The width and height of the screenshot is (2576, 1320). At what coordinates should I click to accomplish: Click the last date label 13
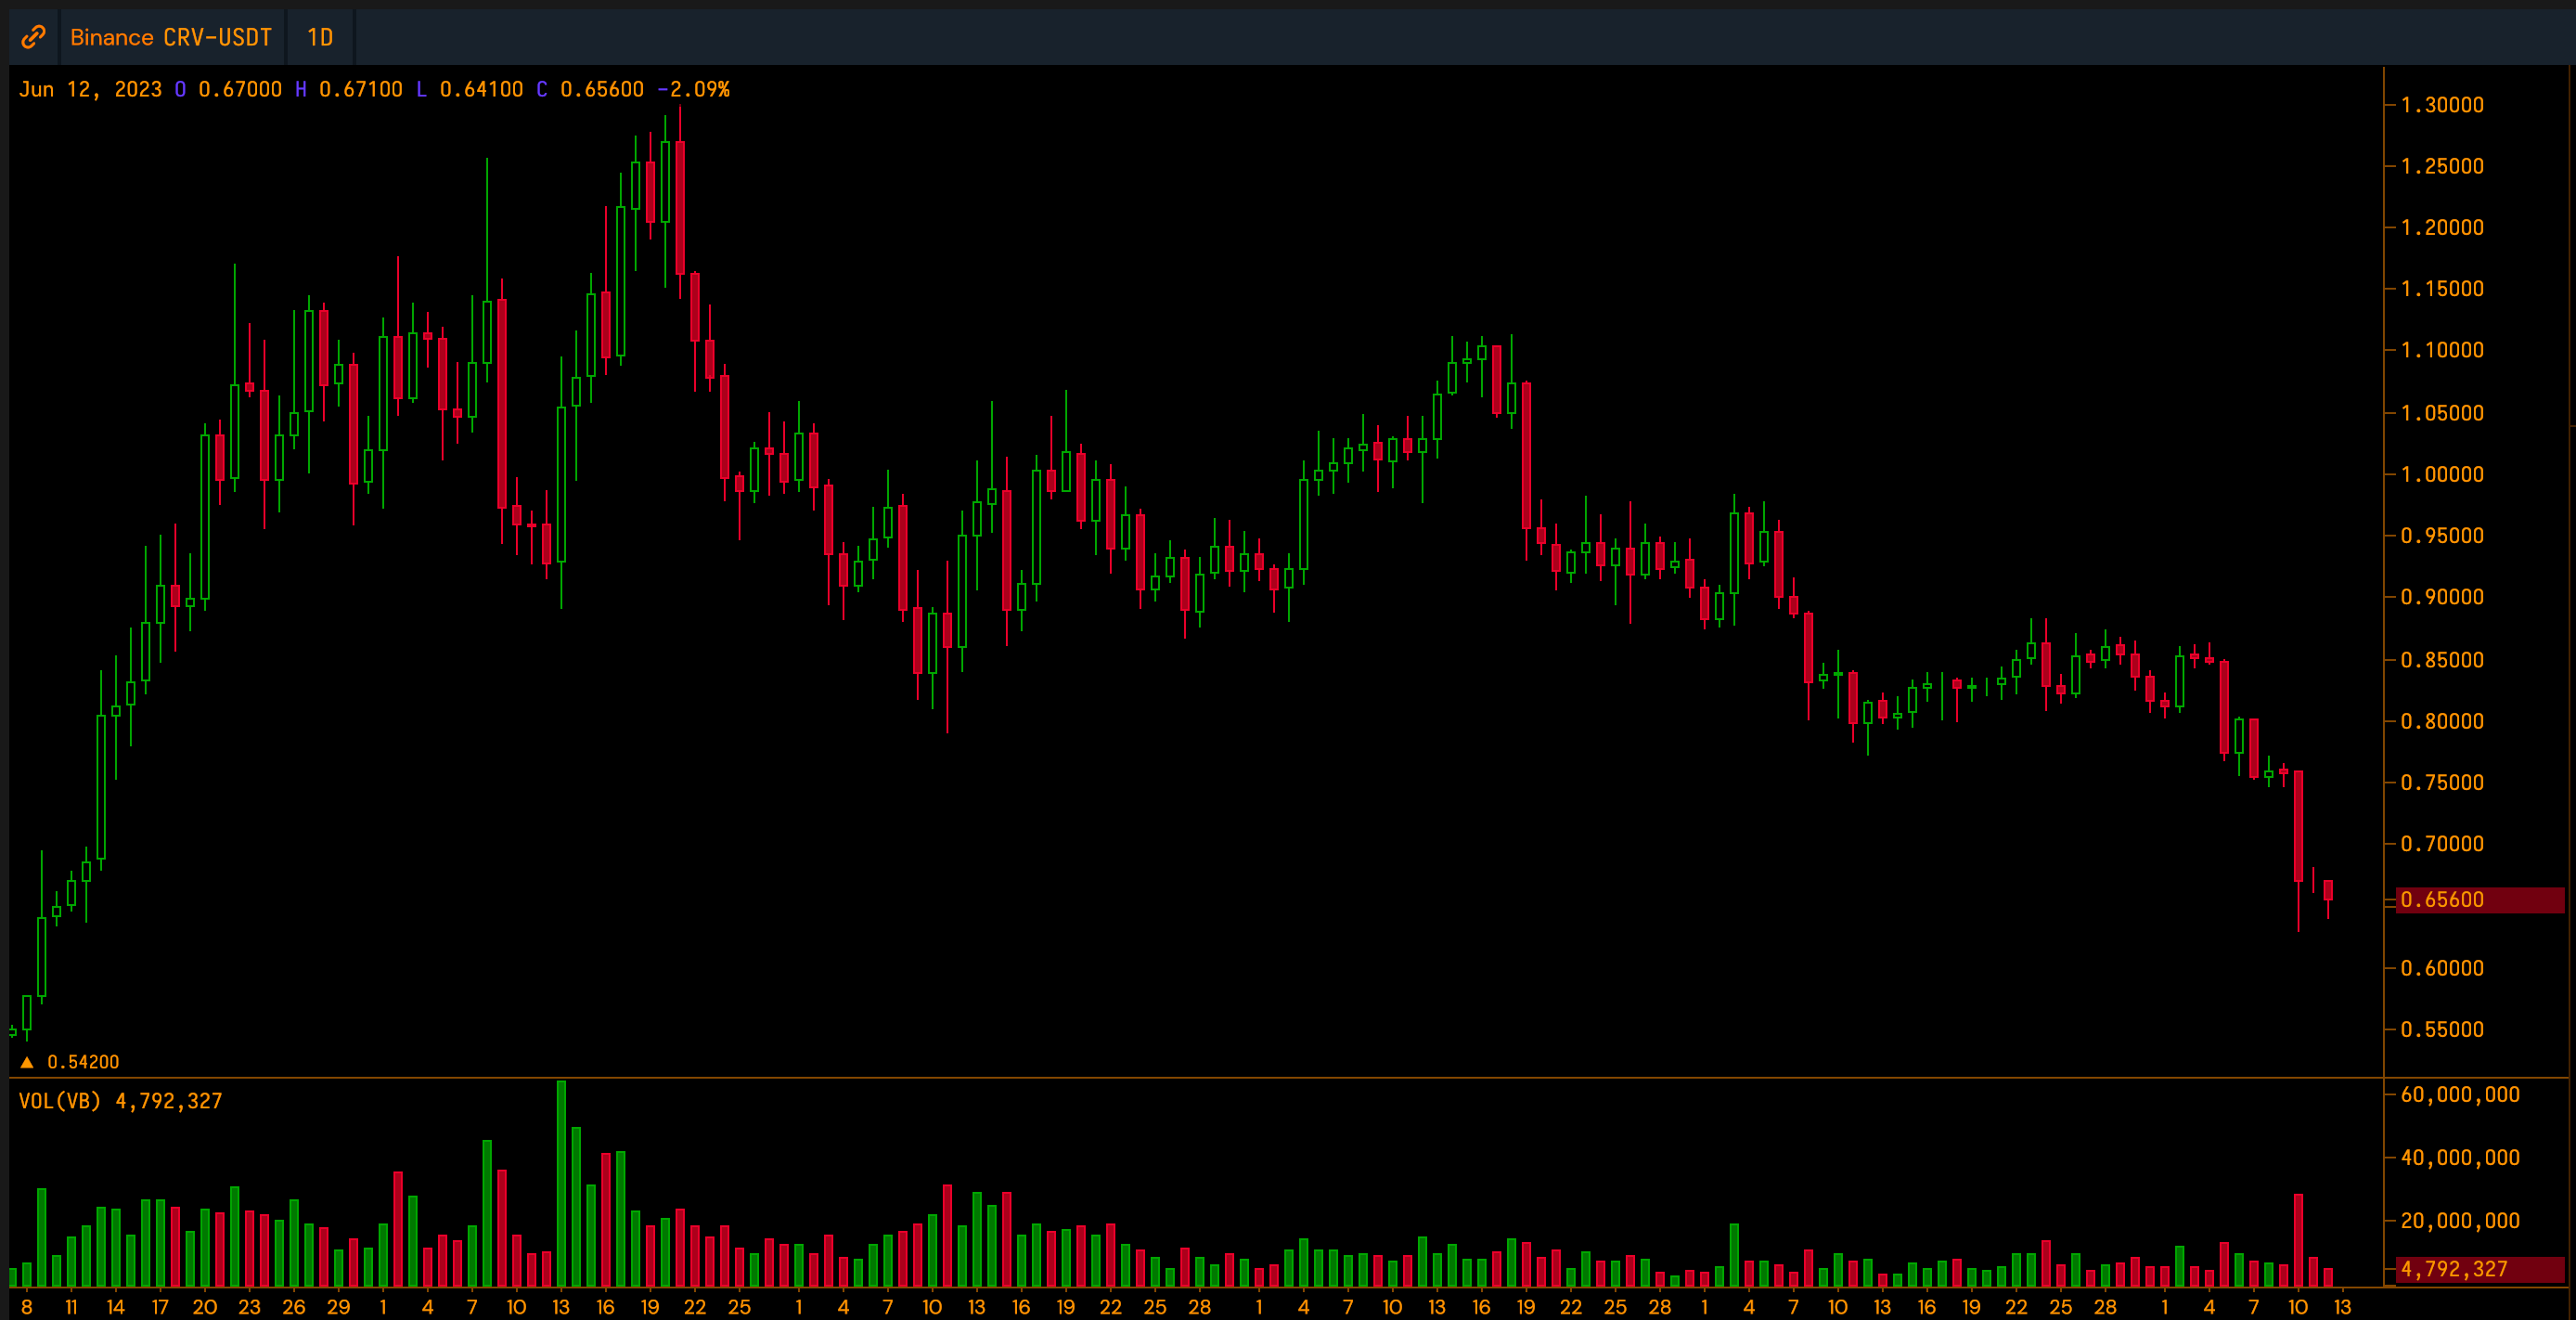pos(2342,1306)
